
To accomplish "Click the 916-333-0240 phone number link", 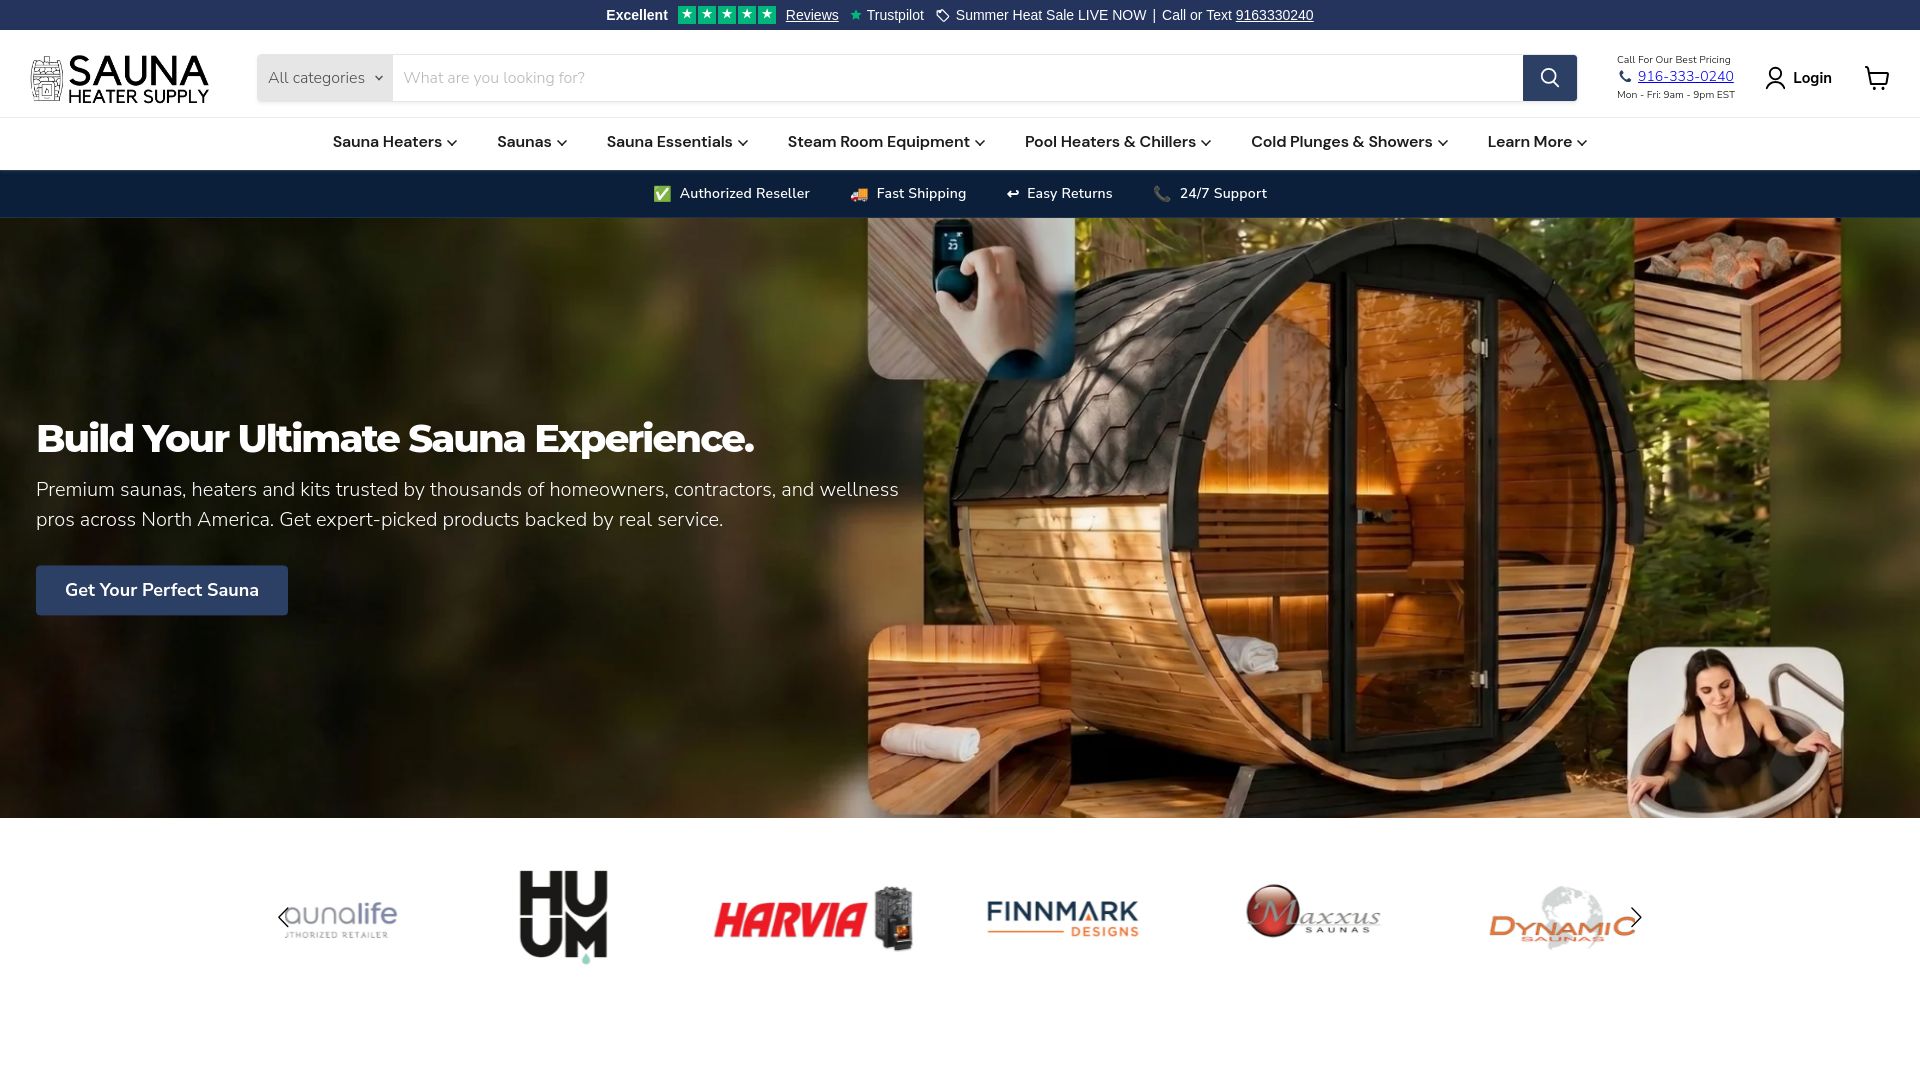I will pos(1685,76).
